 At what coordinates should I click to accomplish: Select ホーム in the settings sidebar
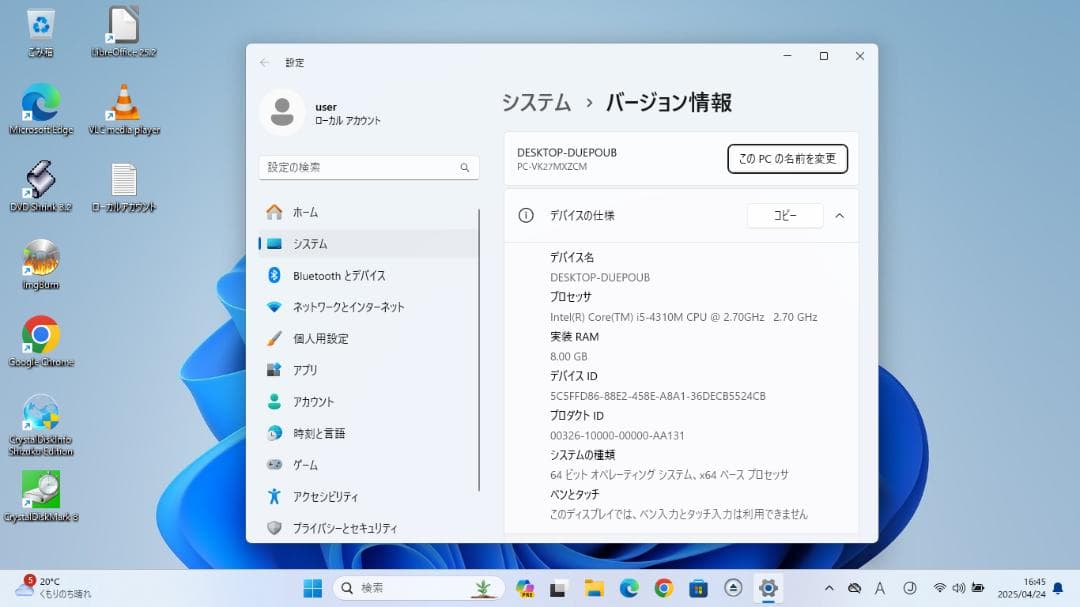[368, 212]
